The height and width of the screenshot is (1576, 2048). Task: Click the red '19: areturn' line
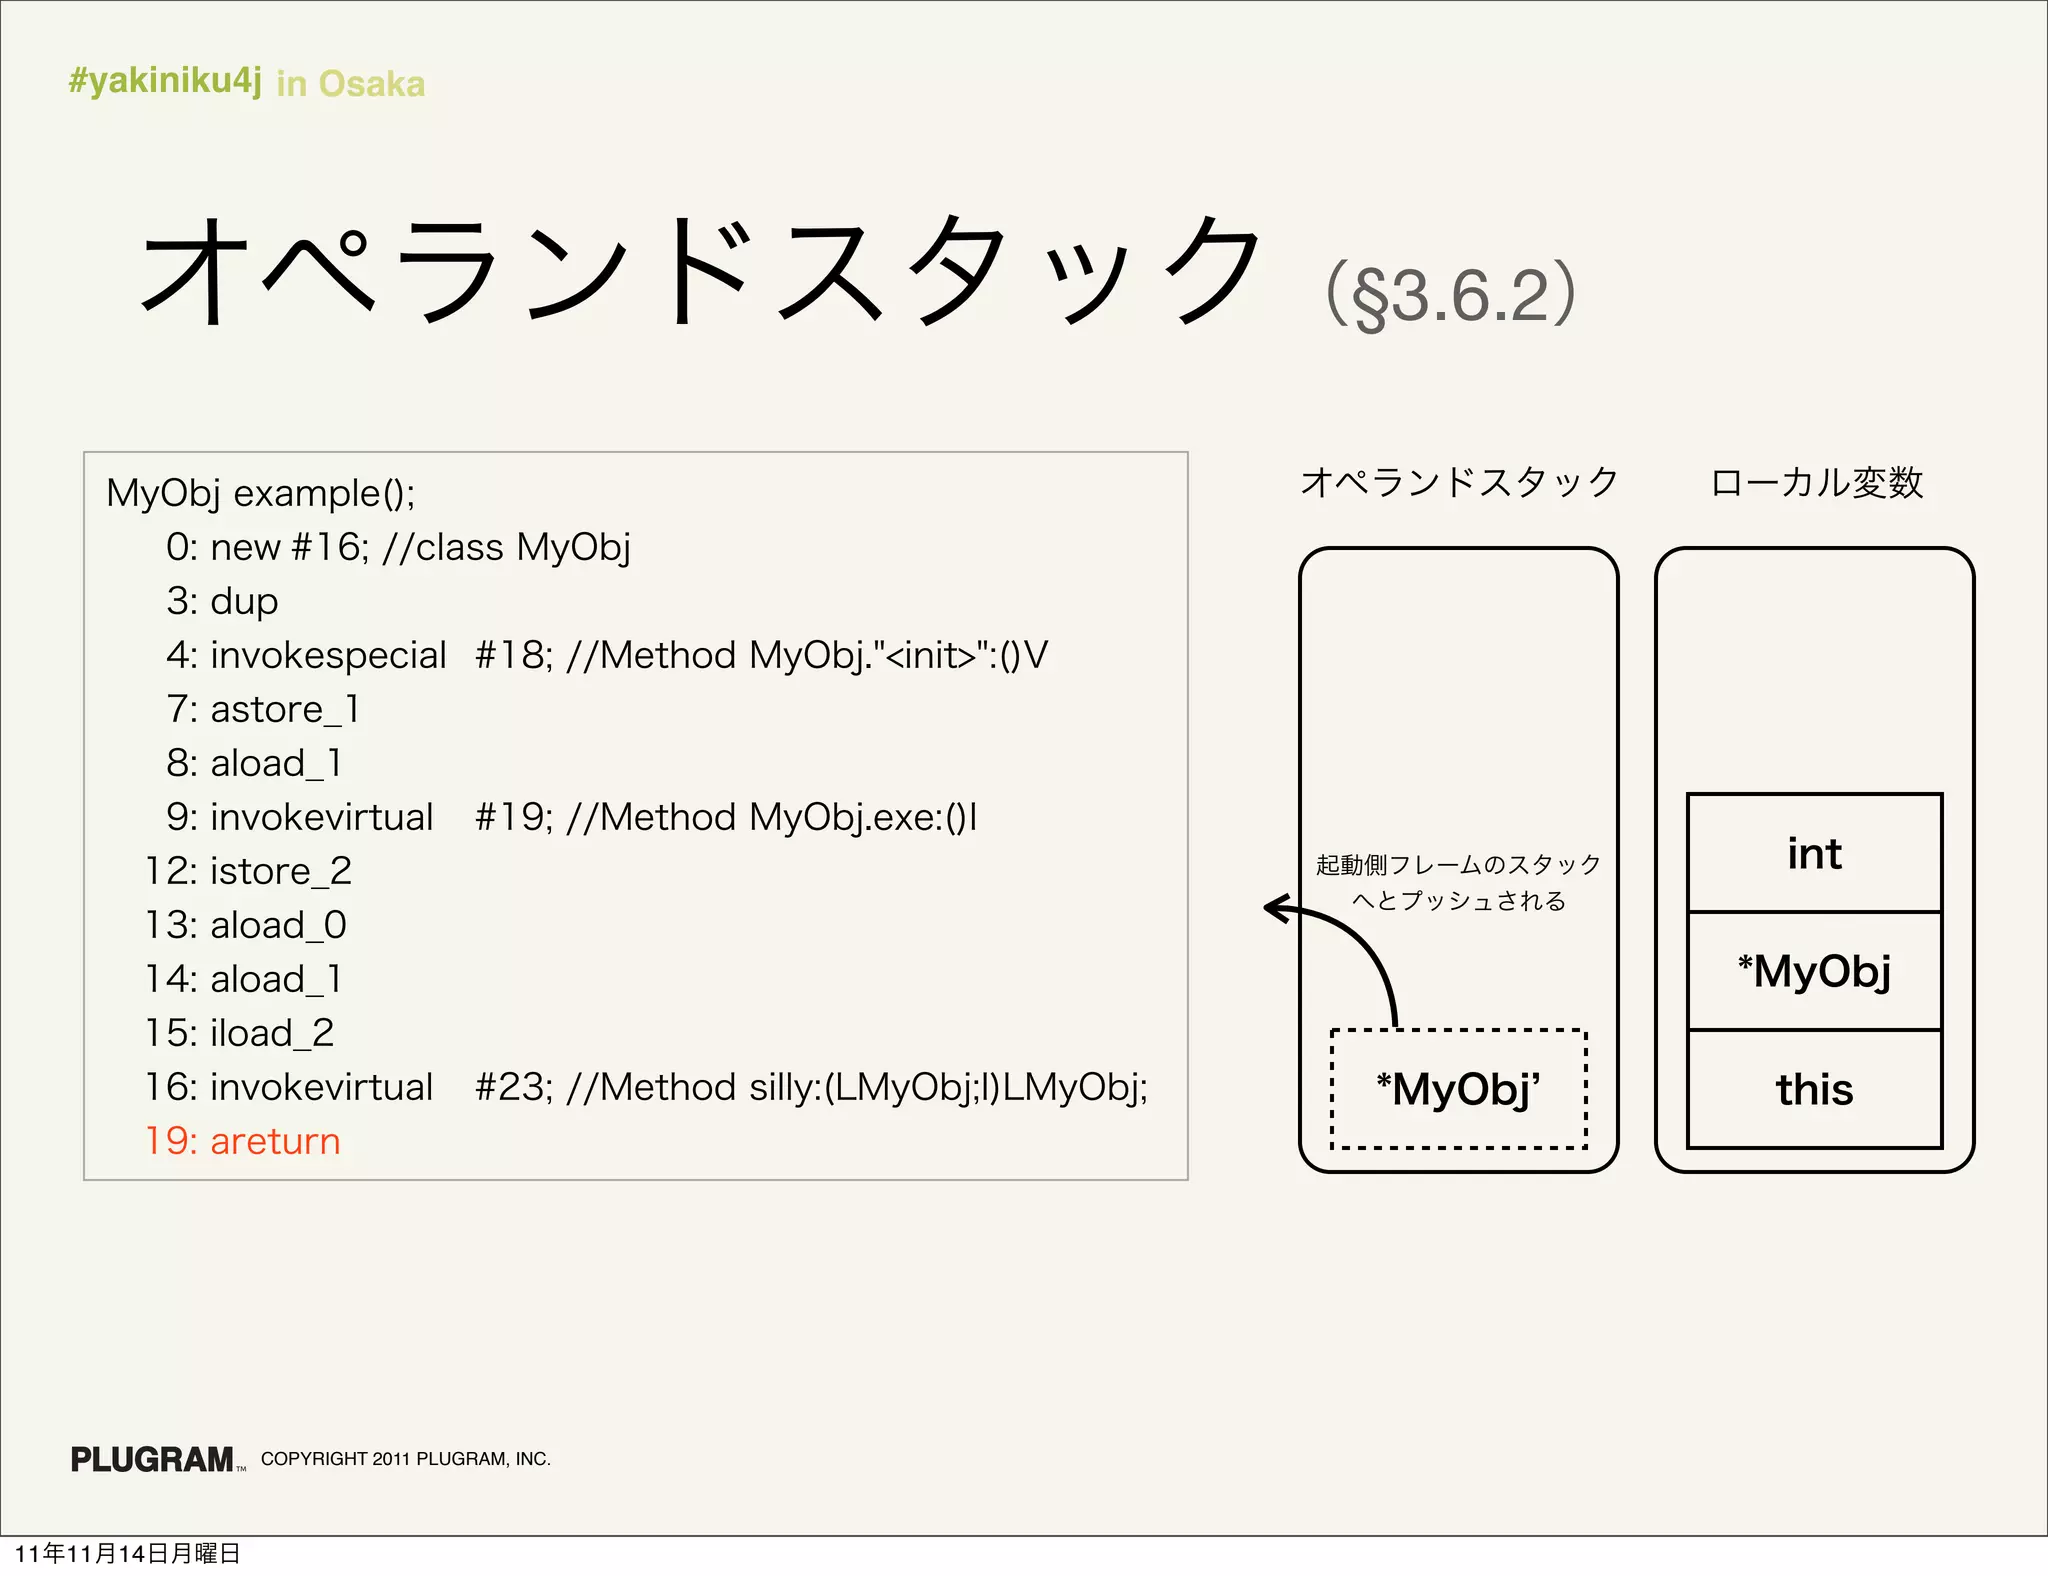[243, 1141]
